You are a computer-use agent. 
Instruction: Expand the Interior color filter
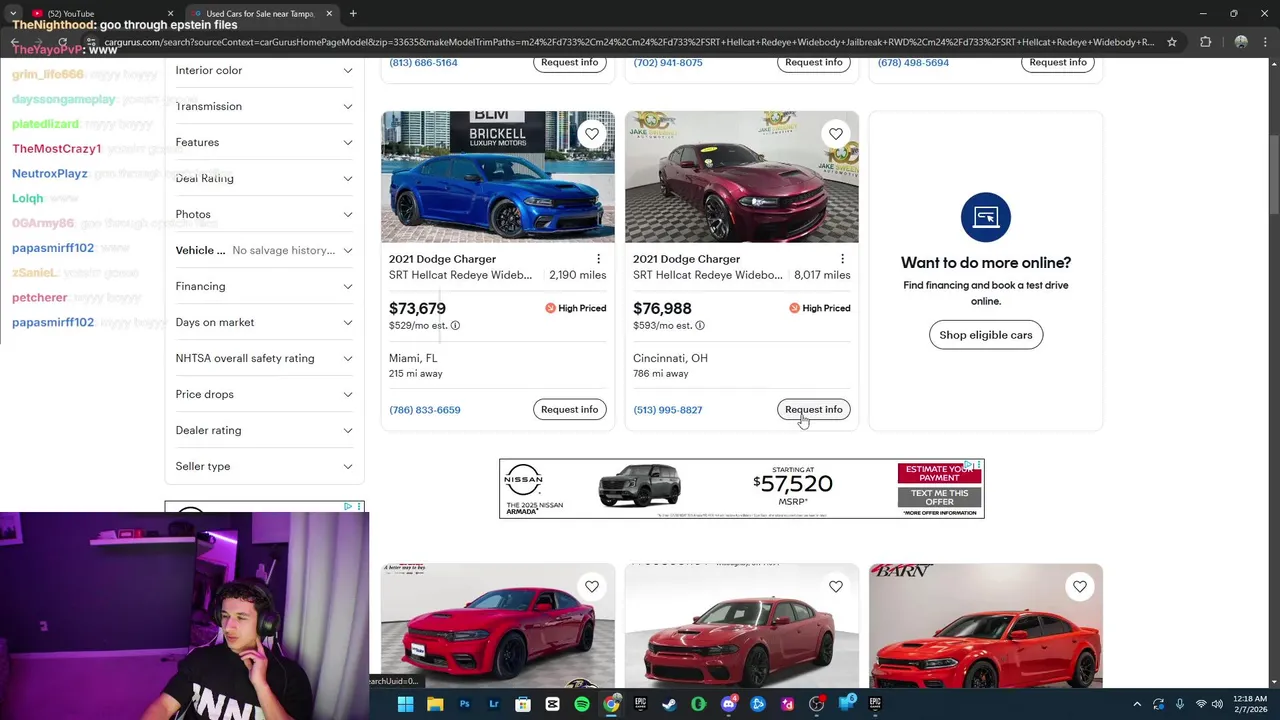tap(264, 70)
